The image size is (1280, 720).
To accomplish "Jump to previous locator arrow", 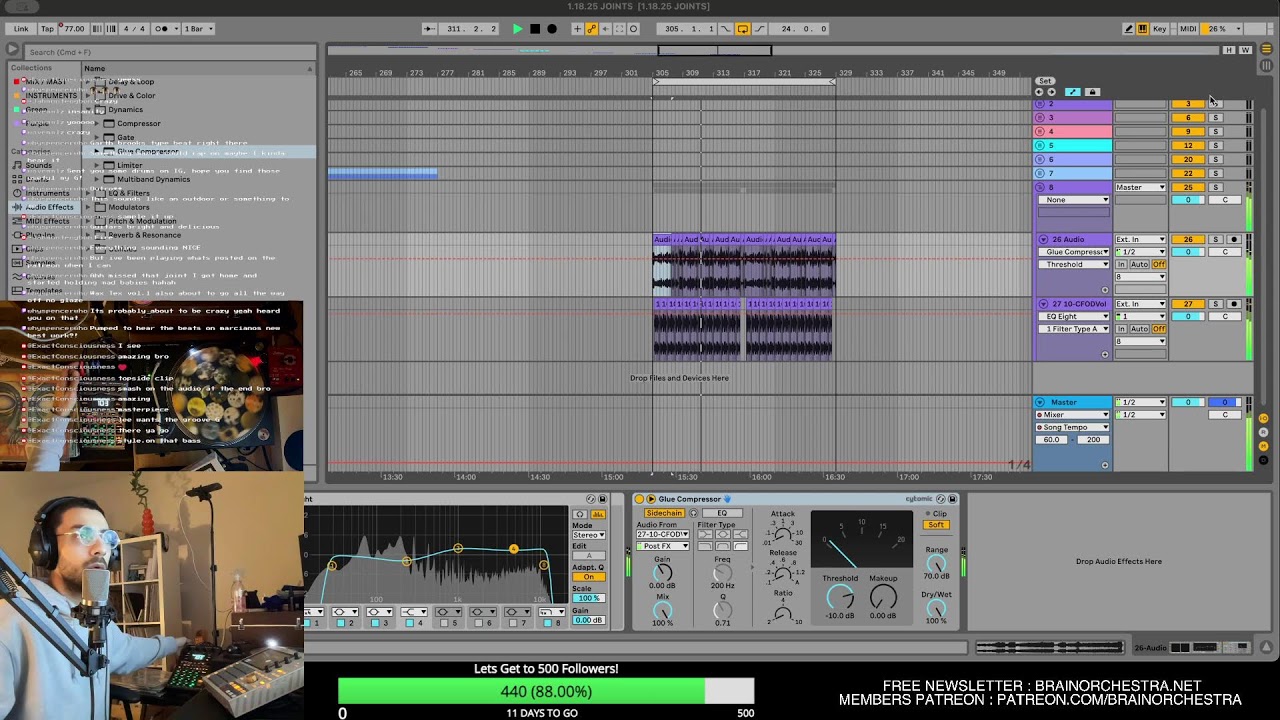I will 1039,92.
